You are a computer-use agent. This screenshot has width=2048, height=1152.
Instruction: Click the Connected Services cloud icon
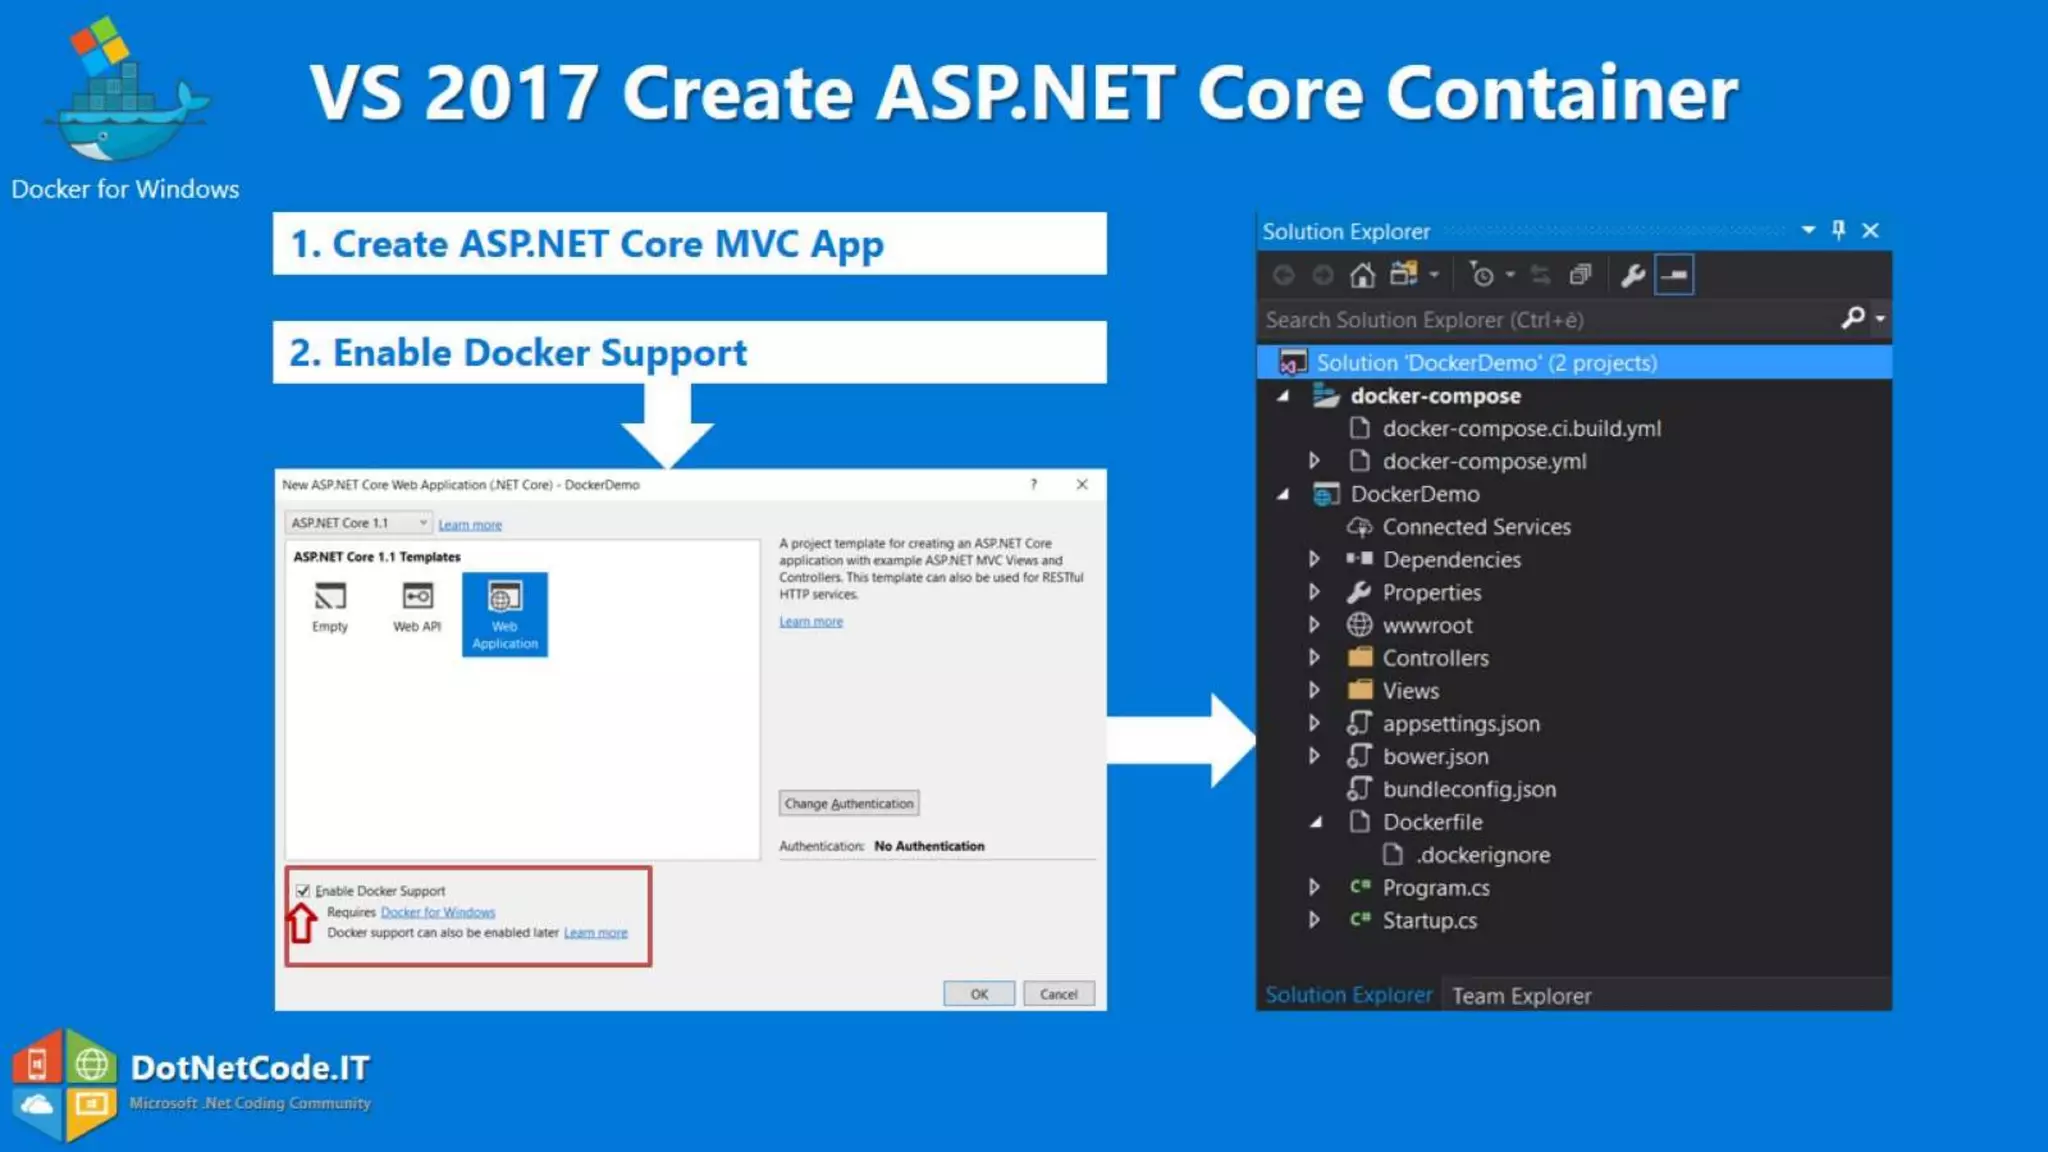pyautogui.click(x=1359, y=527)
